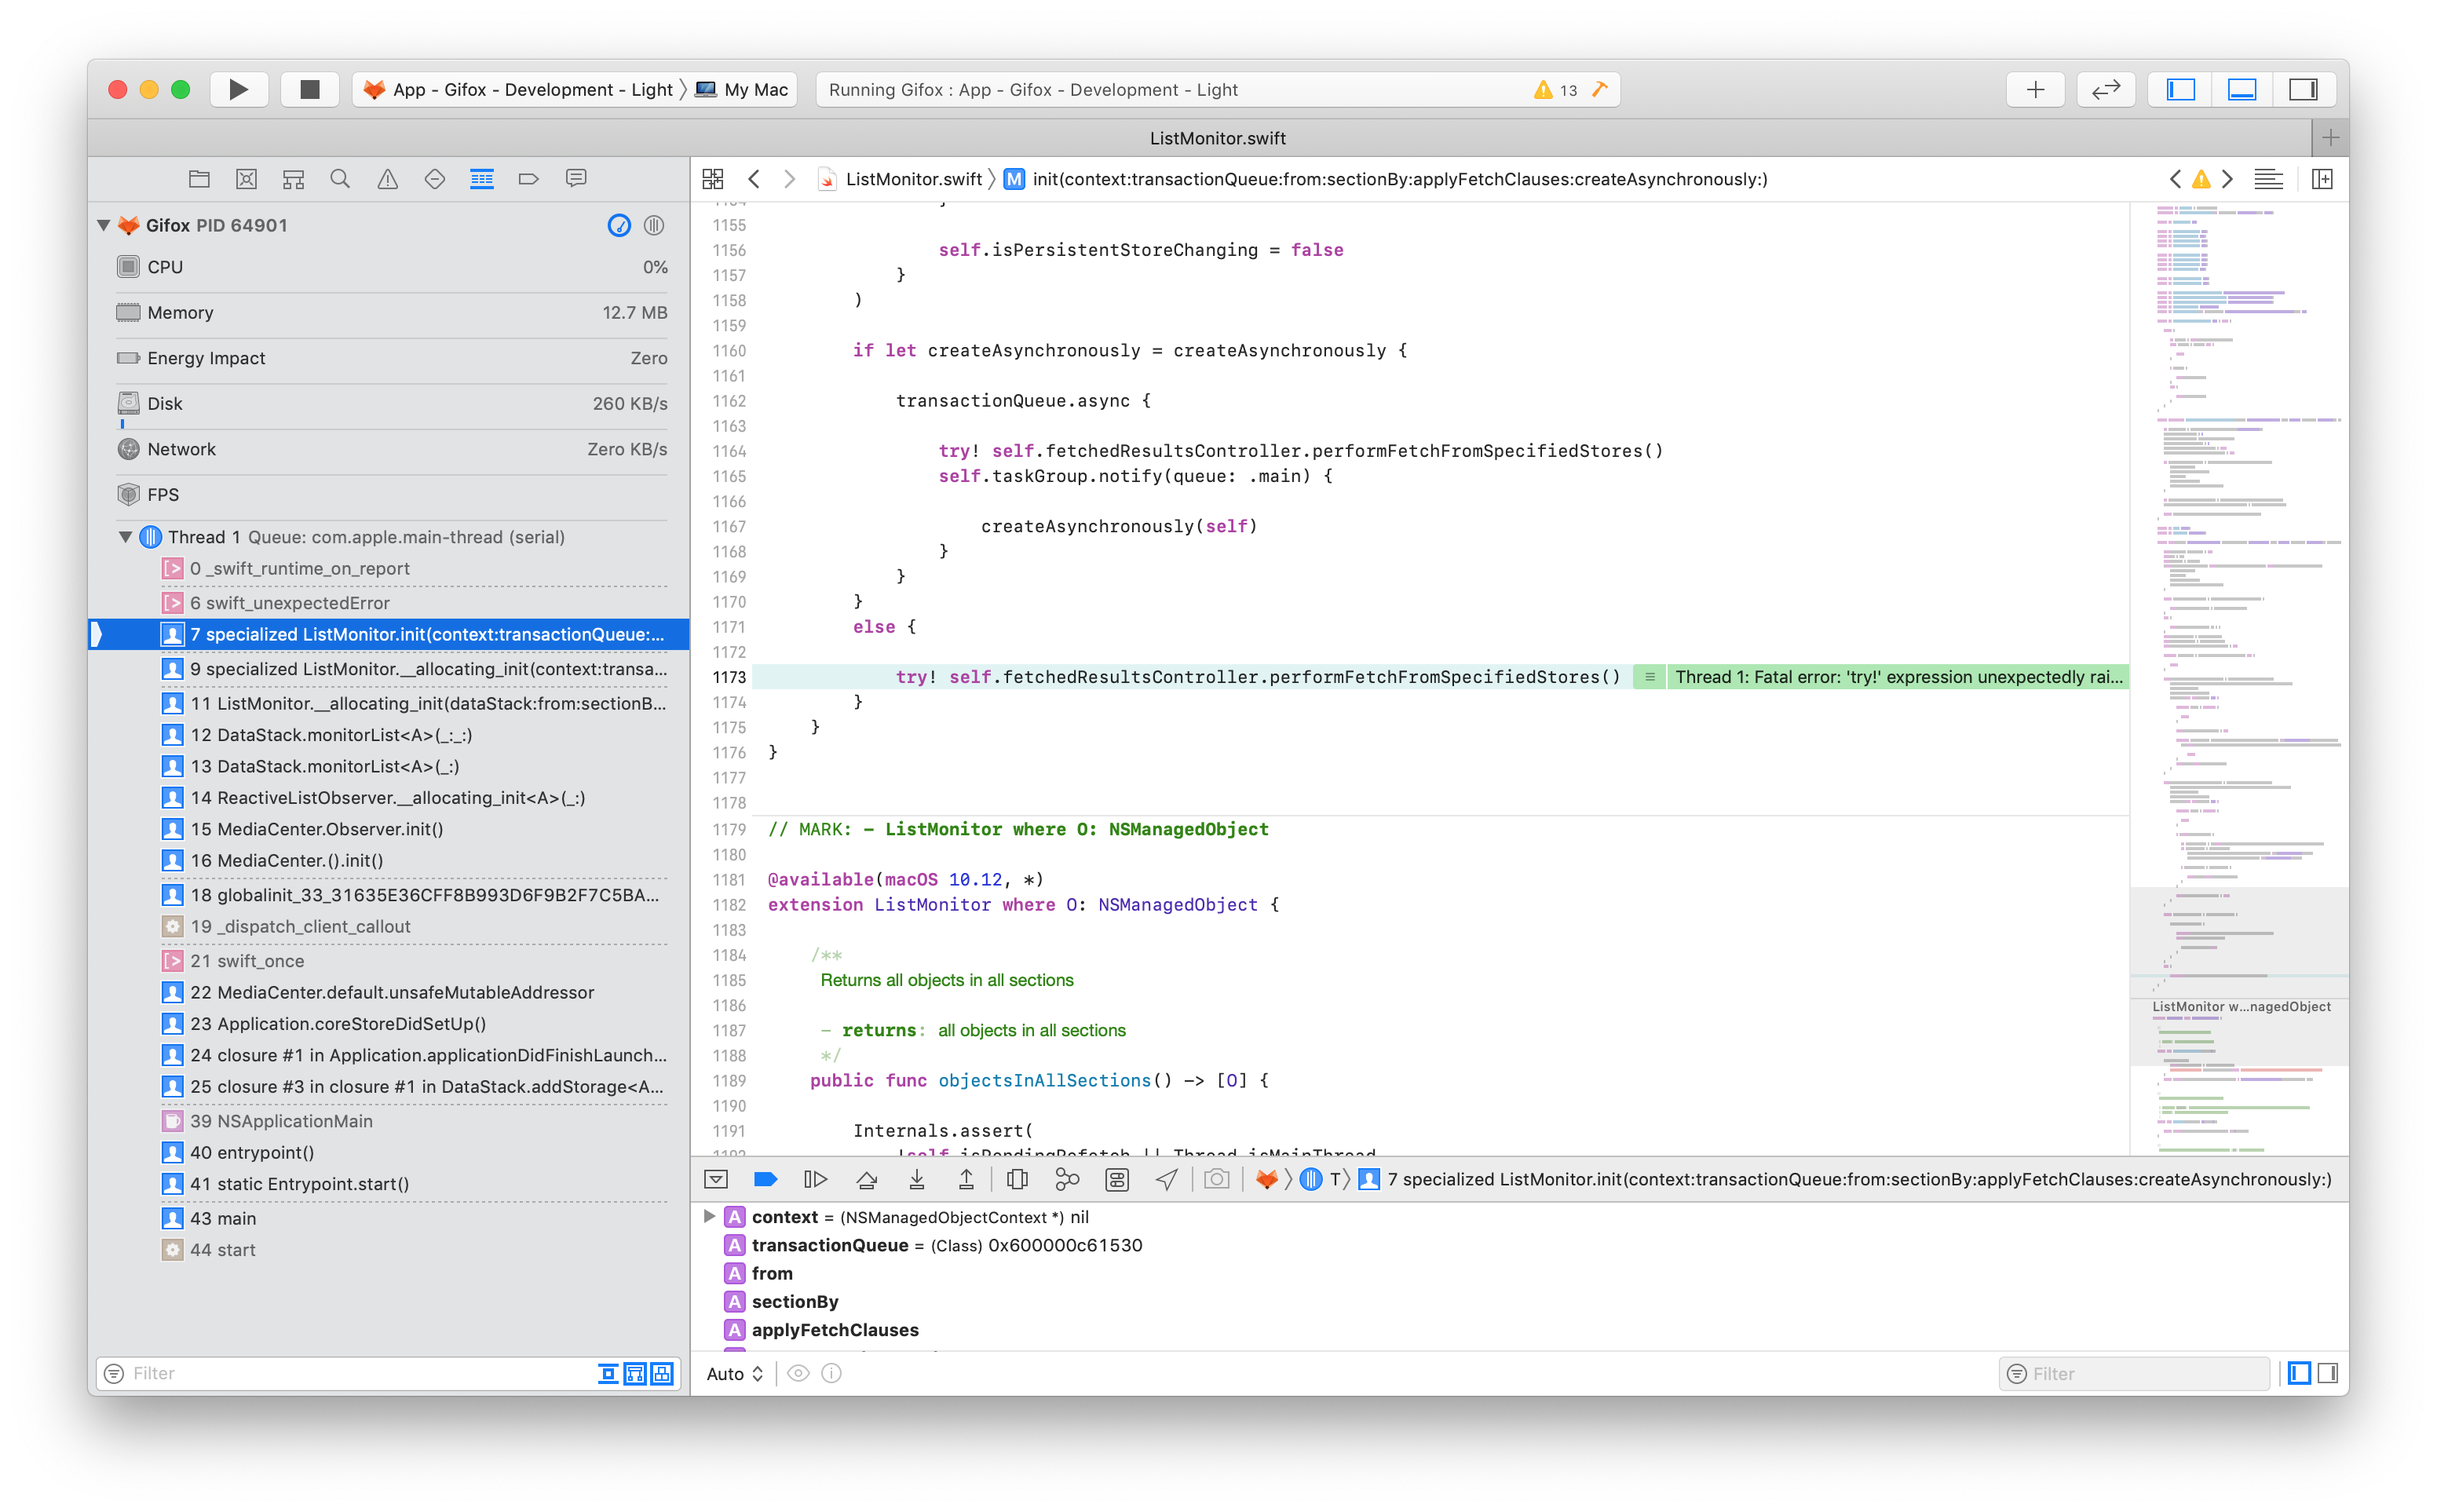Collapse Thread 1 disclosure triangle
Viewport: 2437px width, 1512px height.
[x=126, y=537]
